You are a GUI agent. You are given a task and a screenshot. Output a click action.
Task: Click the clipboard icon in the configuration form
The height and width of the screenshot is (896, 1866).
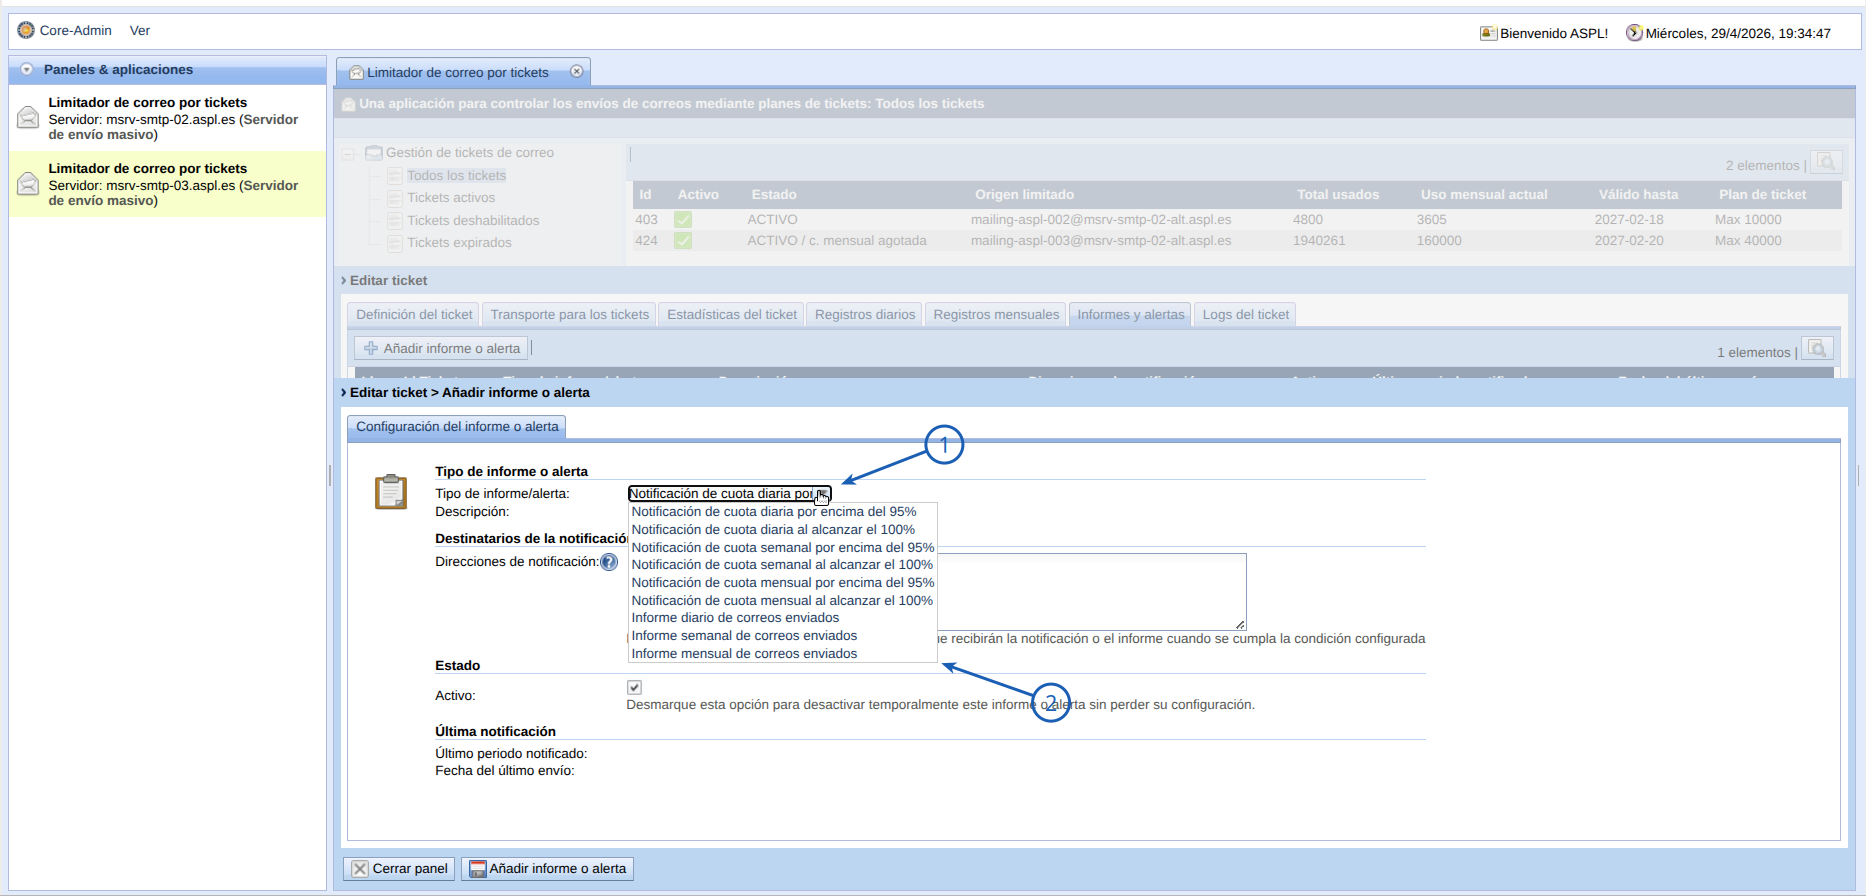pos(391,492)
